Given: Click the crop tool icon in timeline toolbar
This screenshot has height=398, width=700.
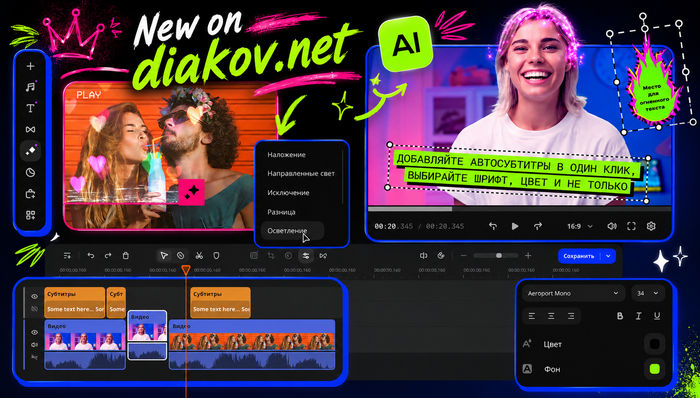Looking at the screenshot, I should coord(271,256).
